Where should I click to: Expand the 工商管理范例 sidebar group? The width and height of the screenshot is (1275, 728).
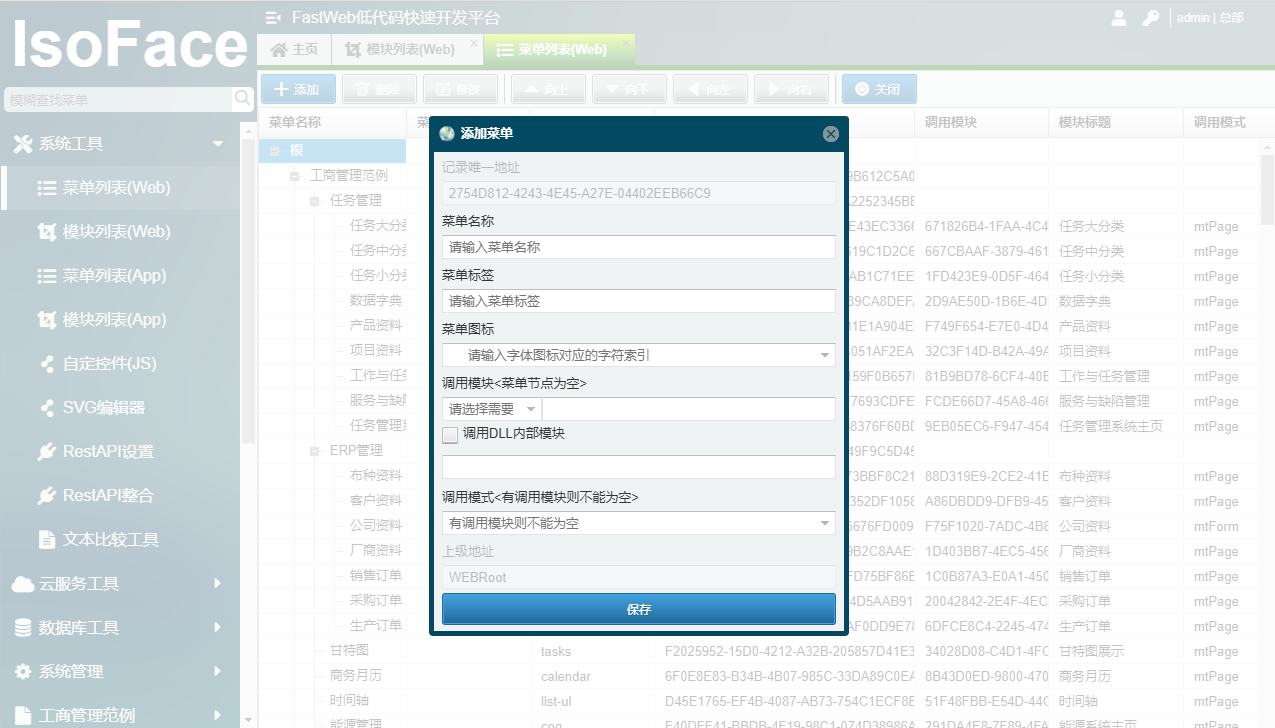tap(120, 714)
